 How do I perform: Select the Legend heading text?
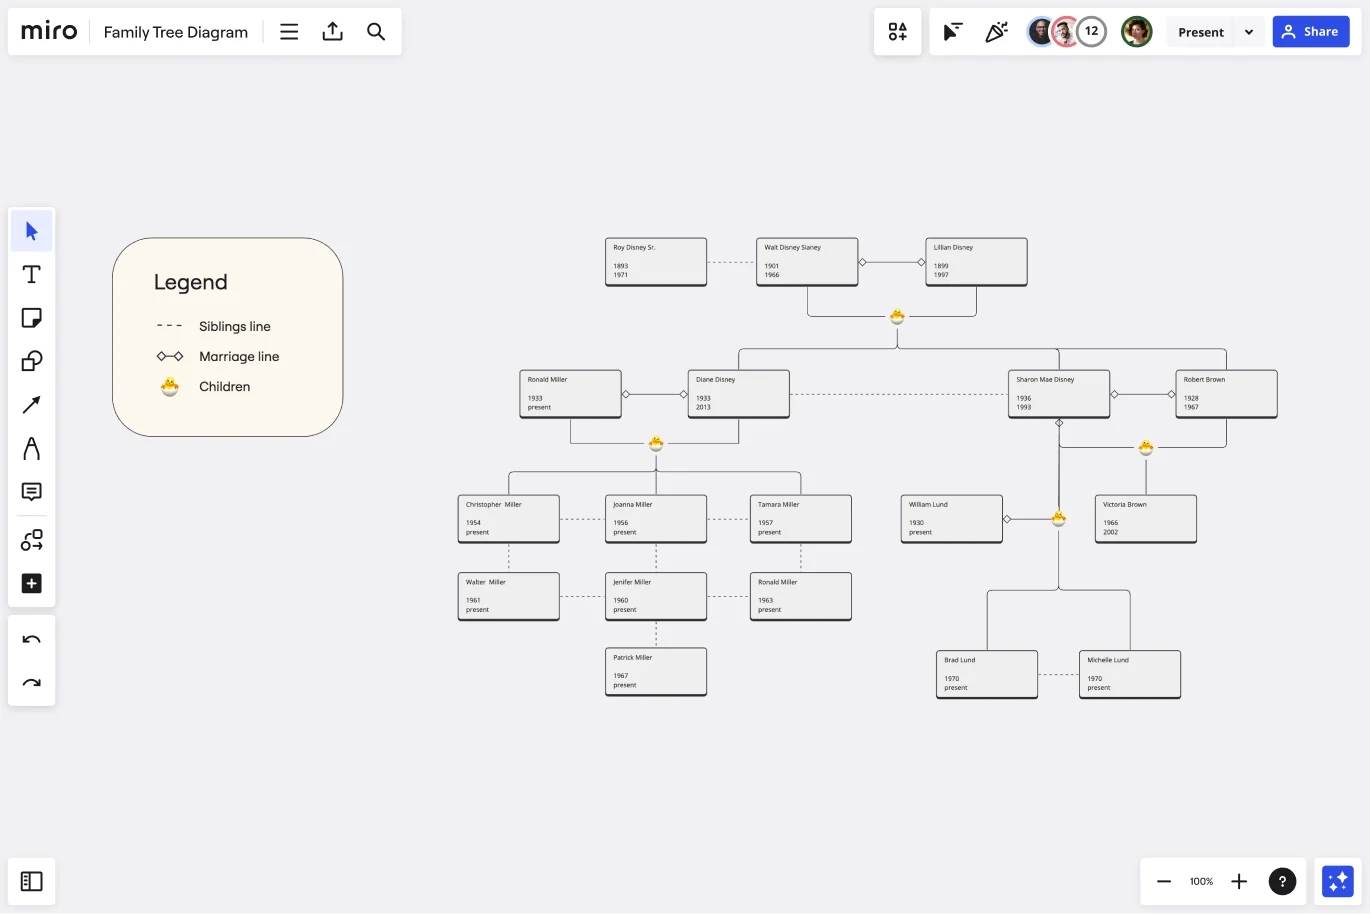coord(191,282)
